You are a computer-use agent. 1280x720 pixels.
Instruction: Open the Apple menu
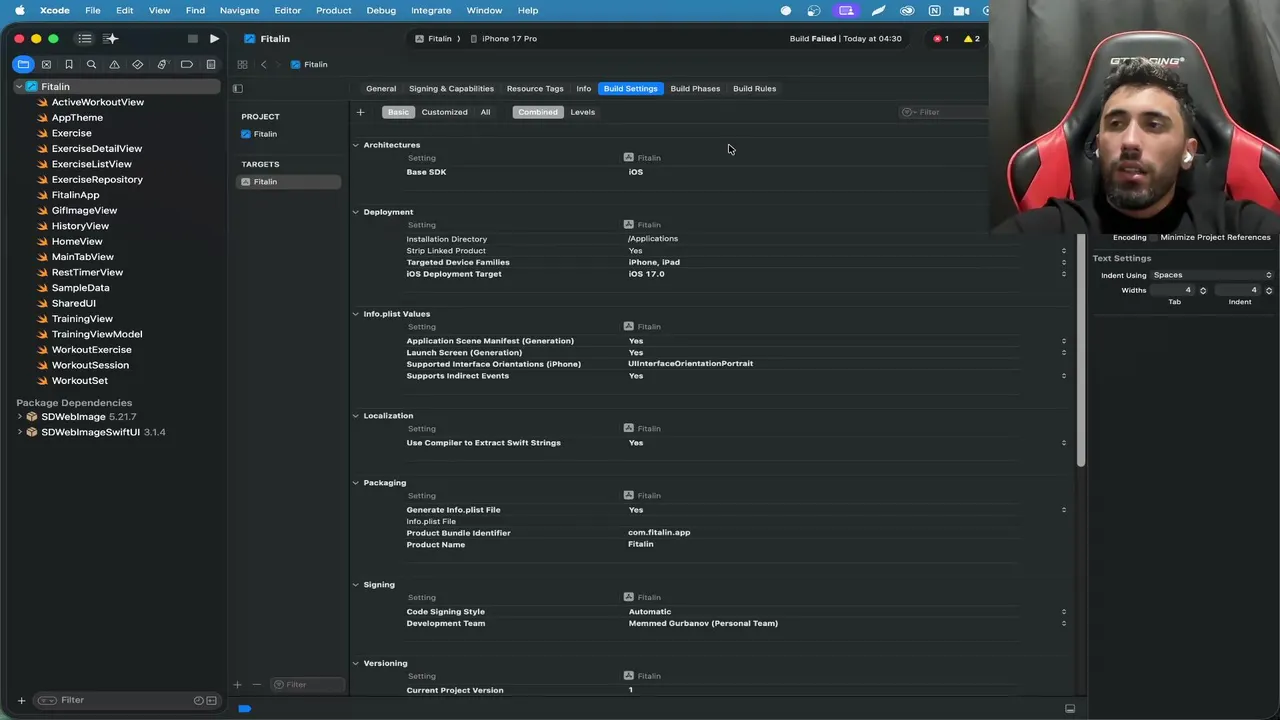[x=19, y=10]
